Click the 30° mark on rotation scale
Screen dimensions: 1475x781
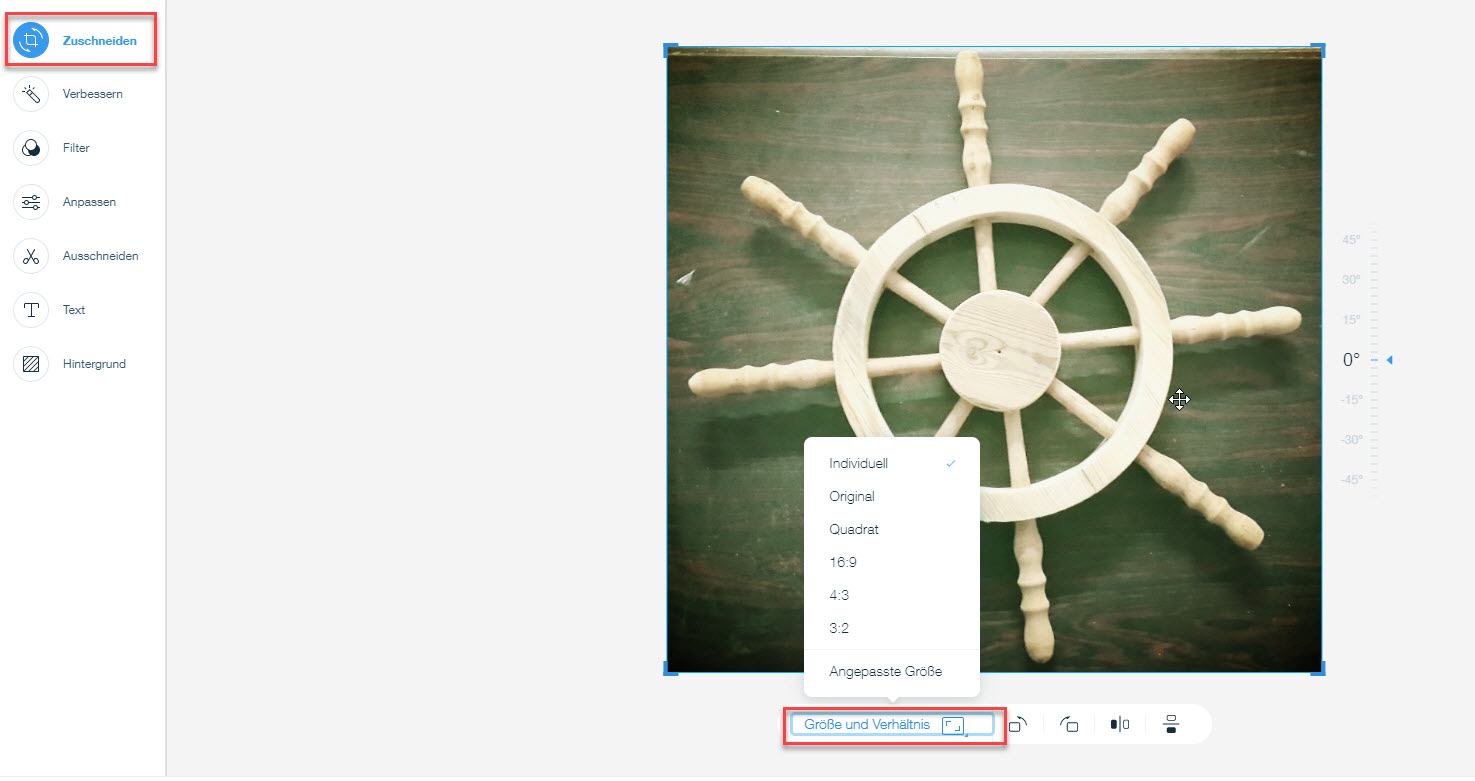click(x=1351, y=280)
